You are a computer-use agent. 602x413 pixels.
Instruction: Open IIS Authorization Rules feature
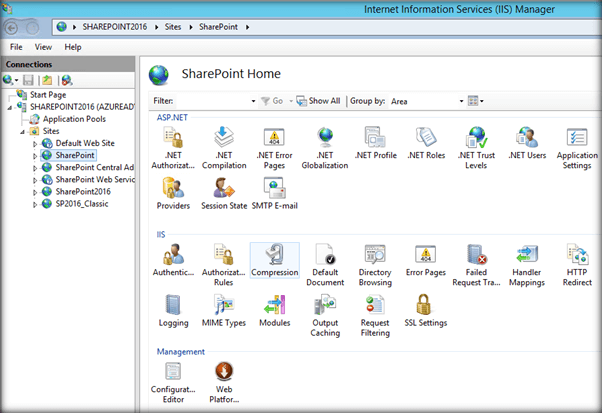(x=223, y=265)
